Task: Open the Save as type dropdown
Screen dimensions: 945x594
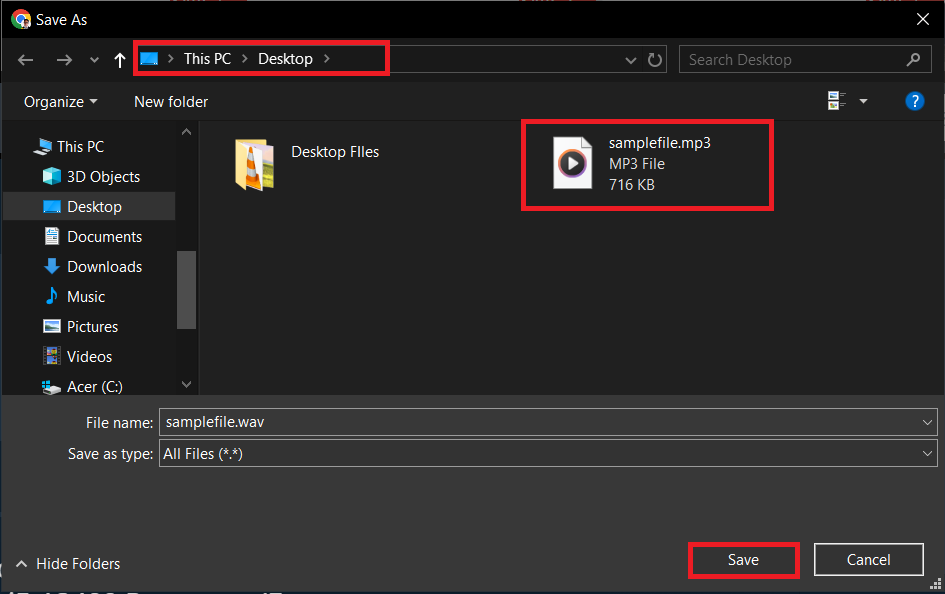Action: point(927,453)
